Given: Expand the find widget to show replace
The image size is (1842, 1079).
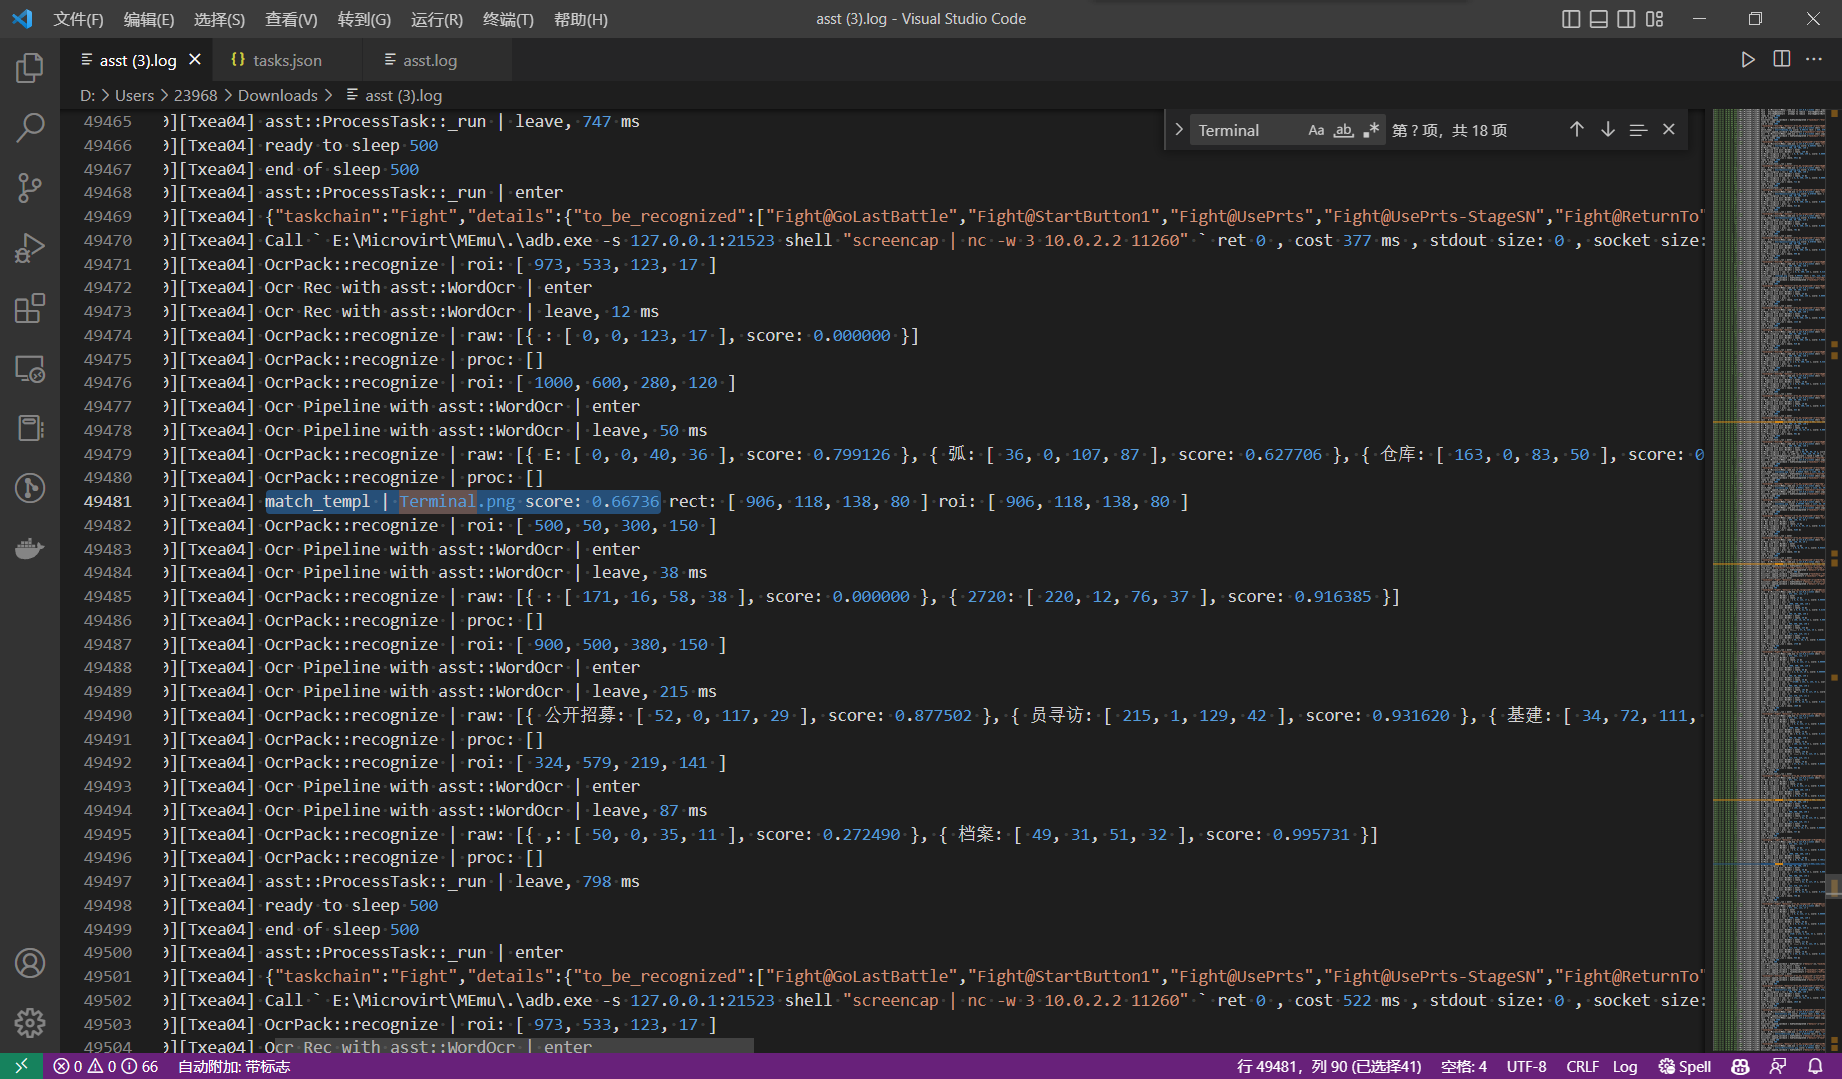Looking at the screenshot, I should pos(1179,129).
